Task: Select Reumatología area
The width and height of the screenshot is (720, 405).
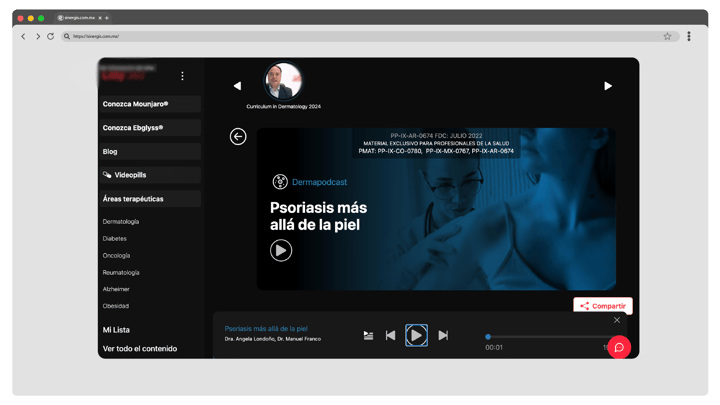Action: (x=121, y=273)
